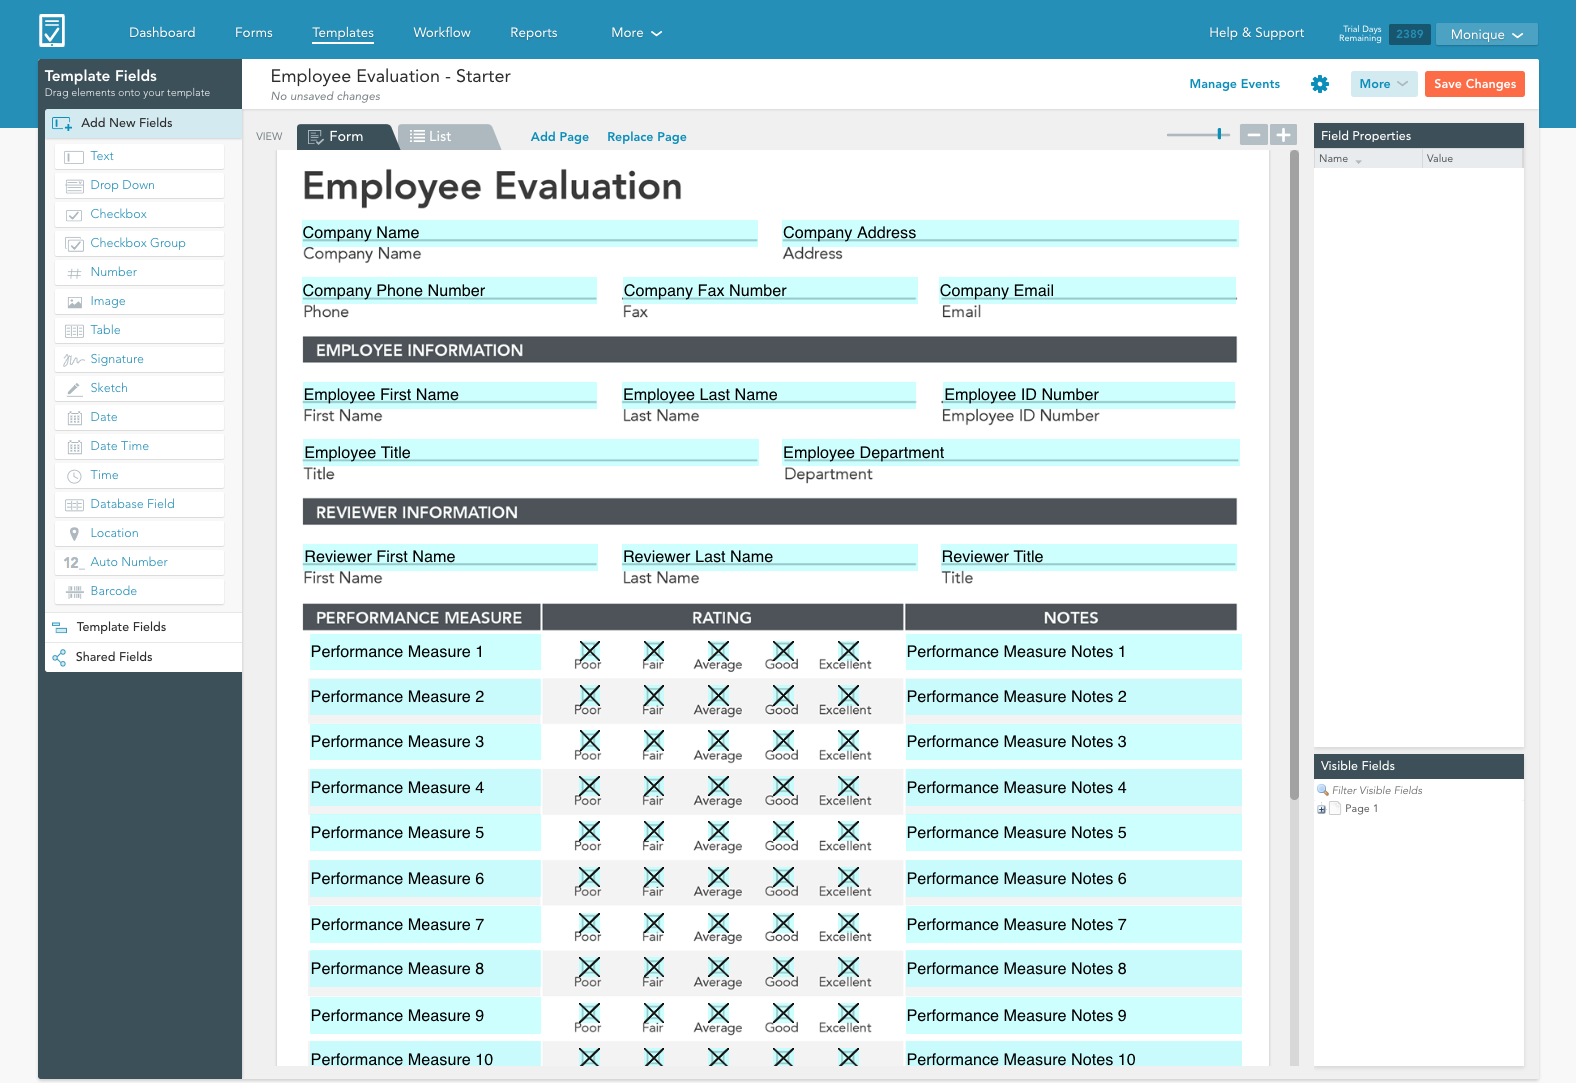Select the Image field element
The height and width of the screenshot is (1083, 1576).
click(x=139, y=301)
